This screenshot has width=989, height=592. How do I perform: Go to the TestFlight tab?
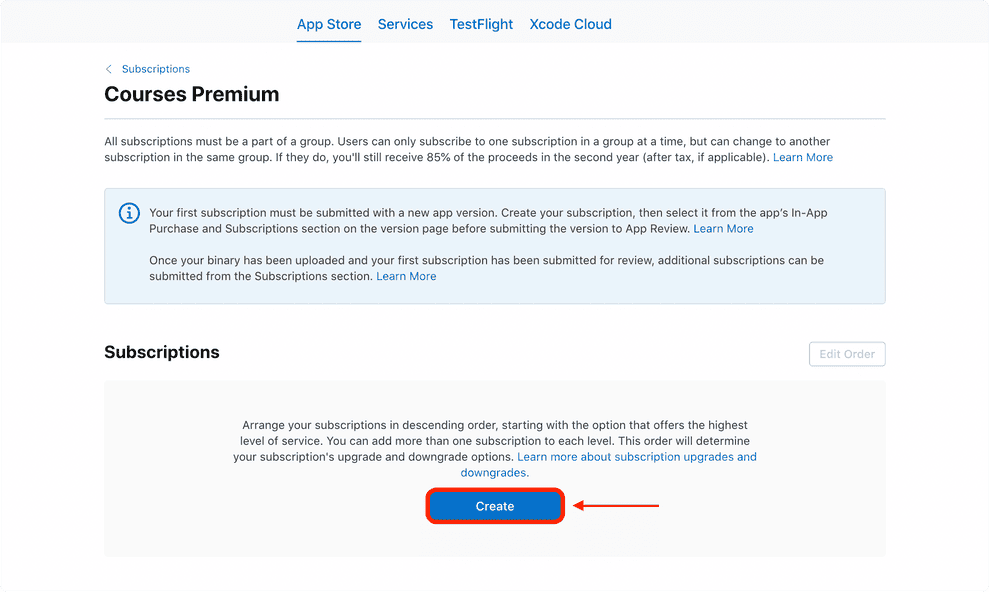[481, 24]
